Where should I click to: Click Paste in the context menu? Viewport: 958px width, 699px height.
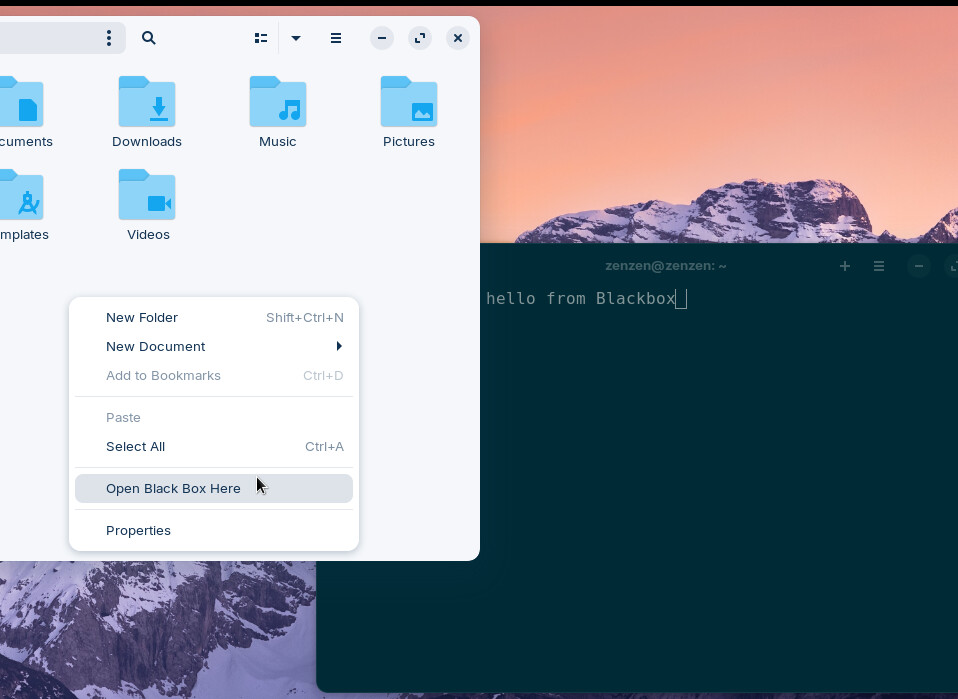tap(214, 418)
